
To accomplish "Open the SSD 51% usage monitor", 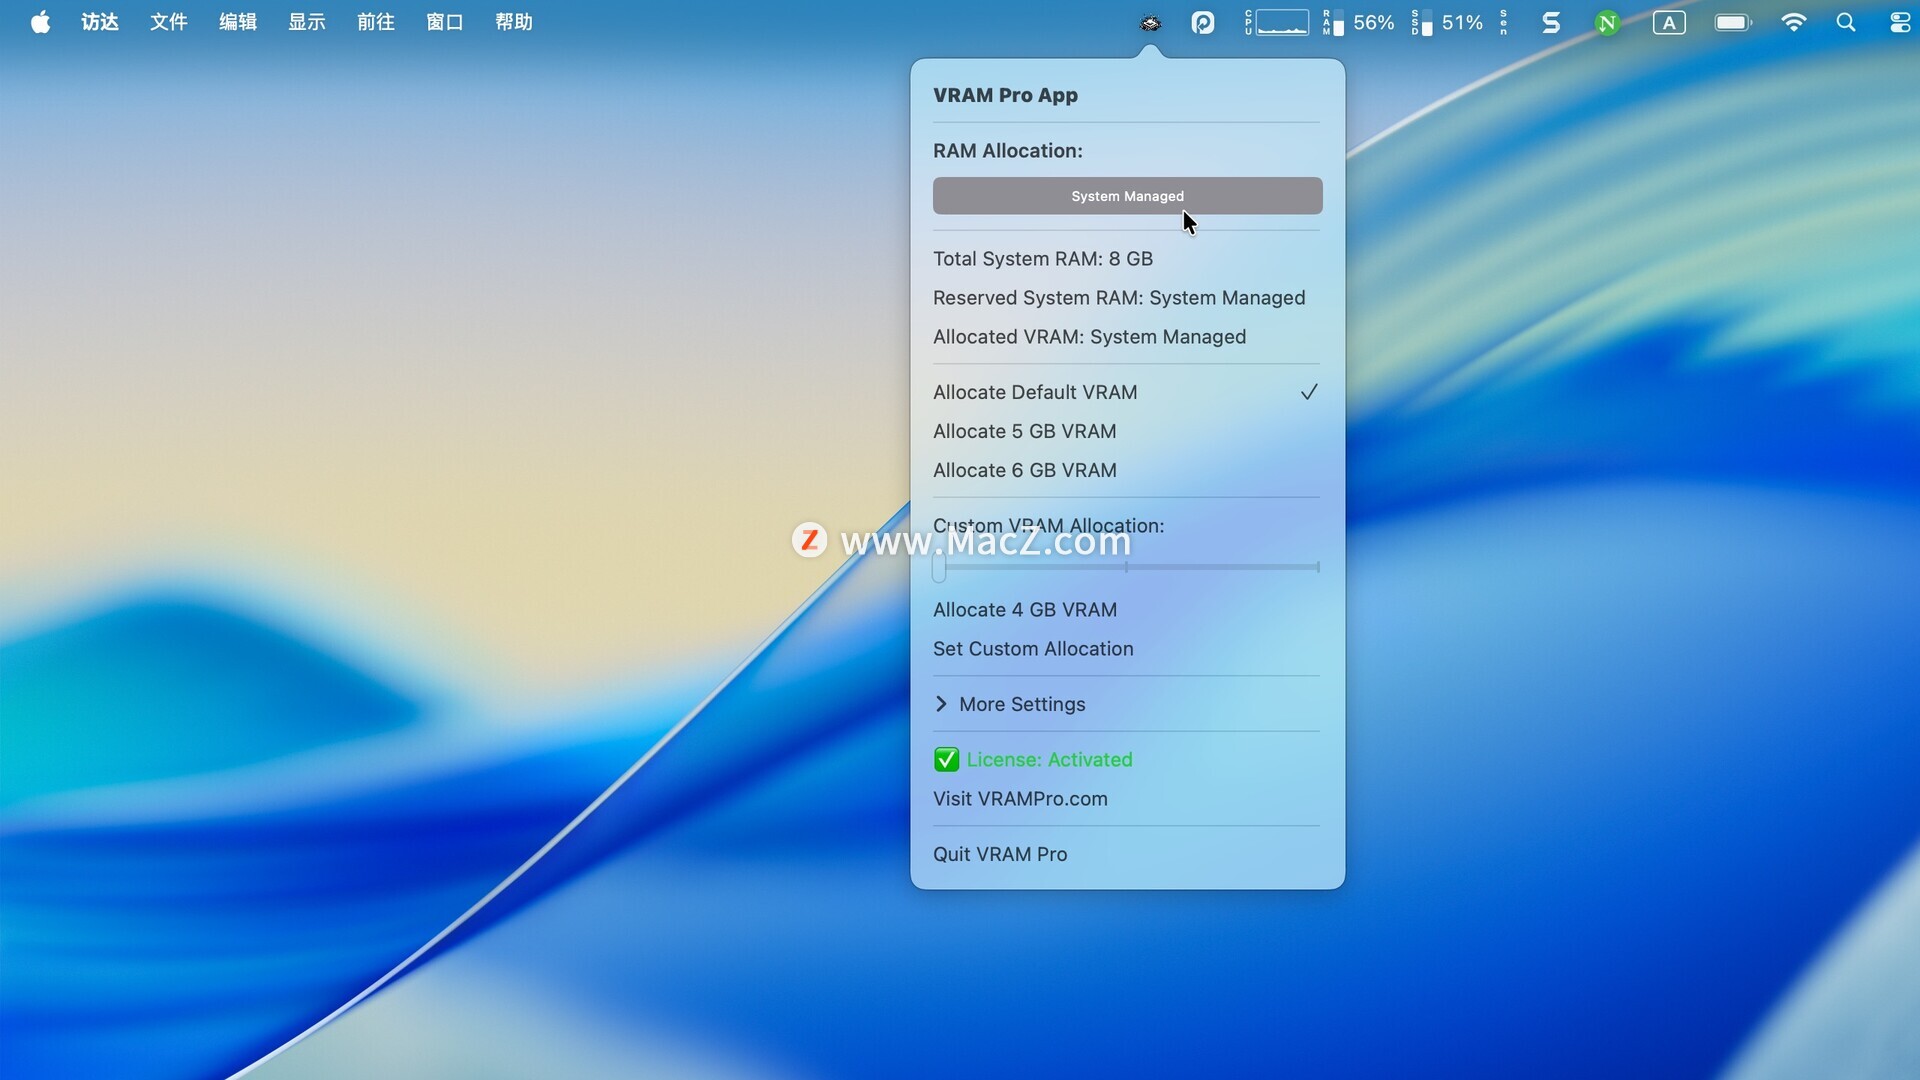I will point(1447,22).
